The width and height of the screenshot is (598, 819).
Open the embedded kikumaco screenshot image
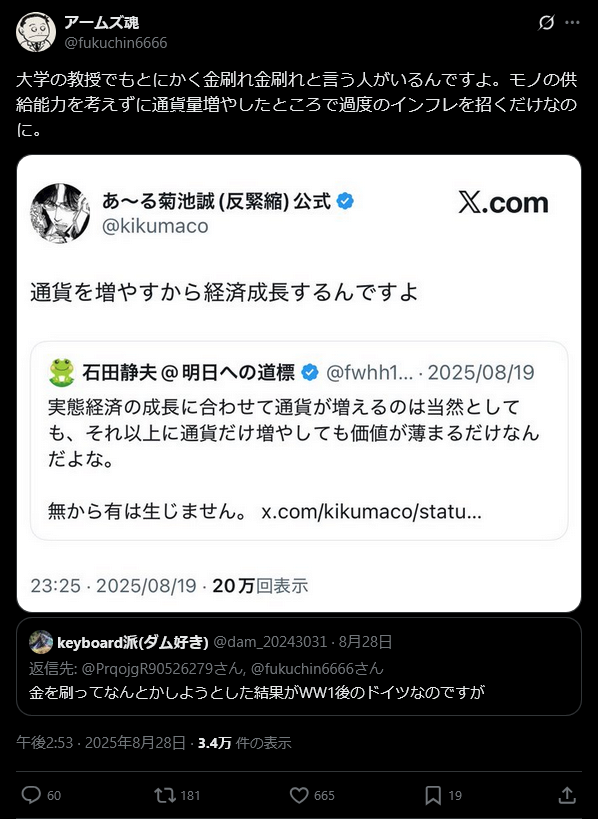click(x=299, y=383)
